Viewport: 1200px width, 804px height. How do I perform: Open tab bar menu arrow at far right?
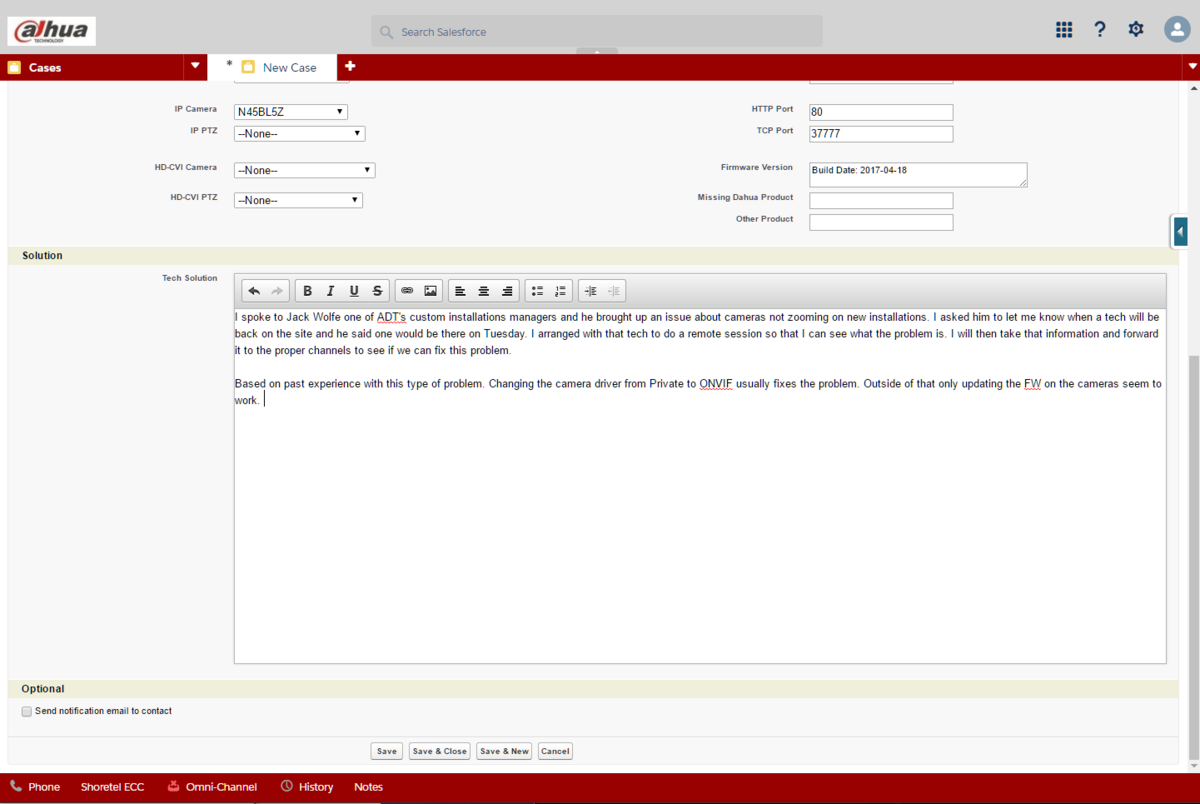1191,67
